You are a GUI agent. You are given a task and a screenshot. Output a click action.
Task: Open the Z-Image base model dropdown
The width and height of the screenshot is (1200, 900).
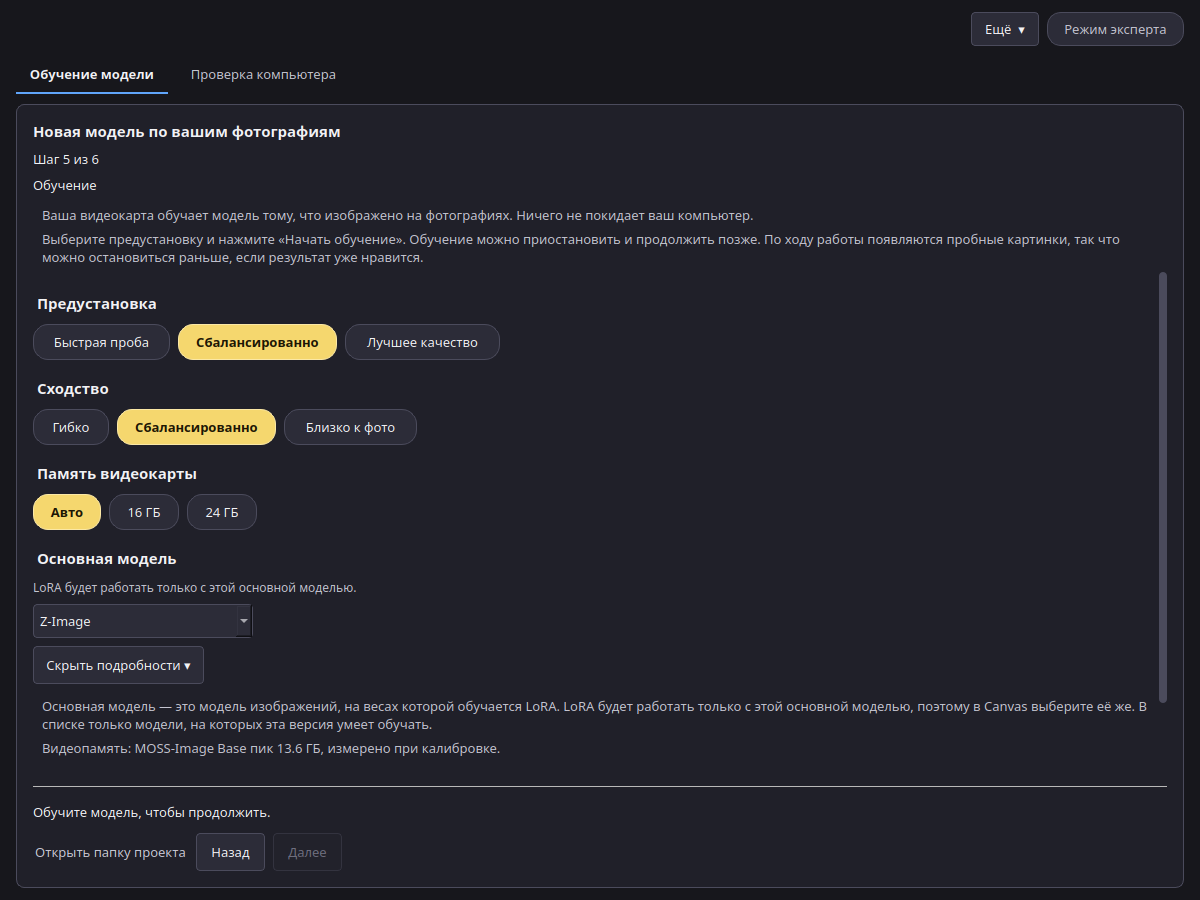tap(143, 621)
